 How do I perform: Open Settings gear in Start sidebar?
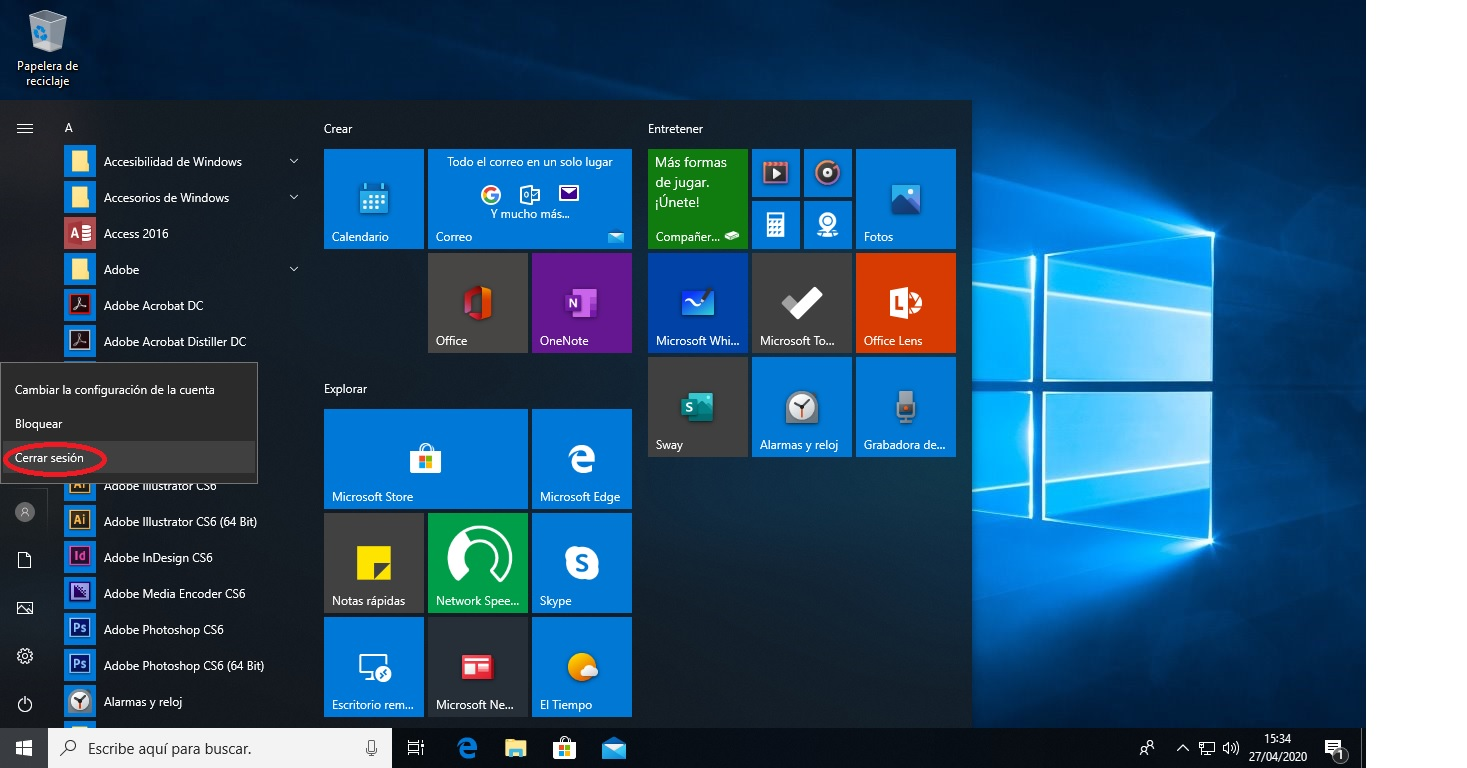point(25,656)
